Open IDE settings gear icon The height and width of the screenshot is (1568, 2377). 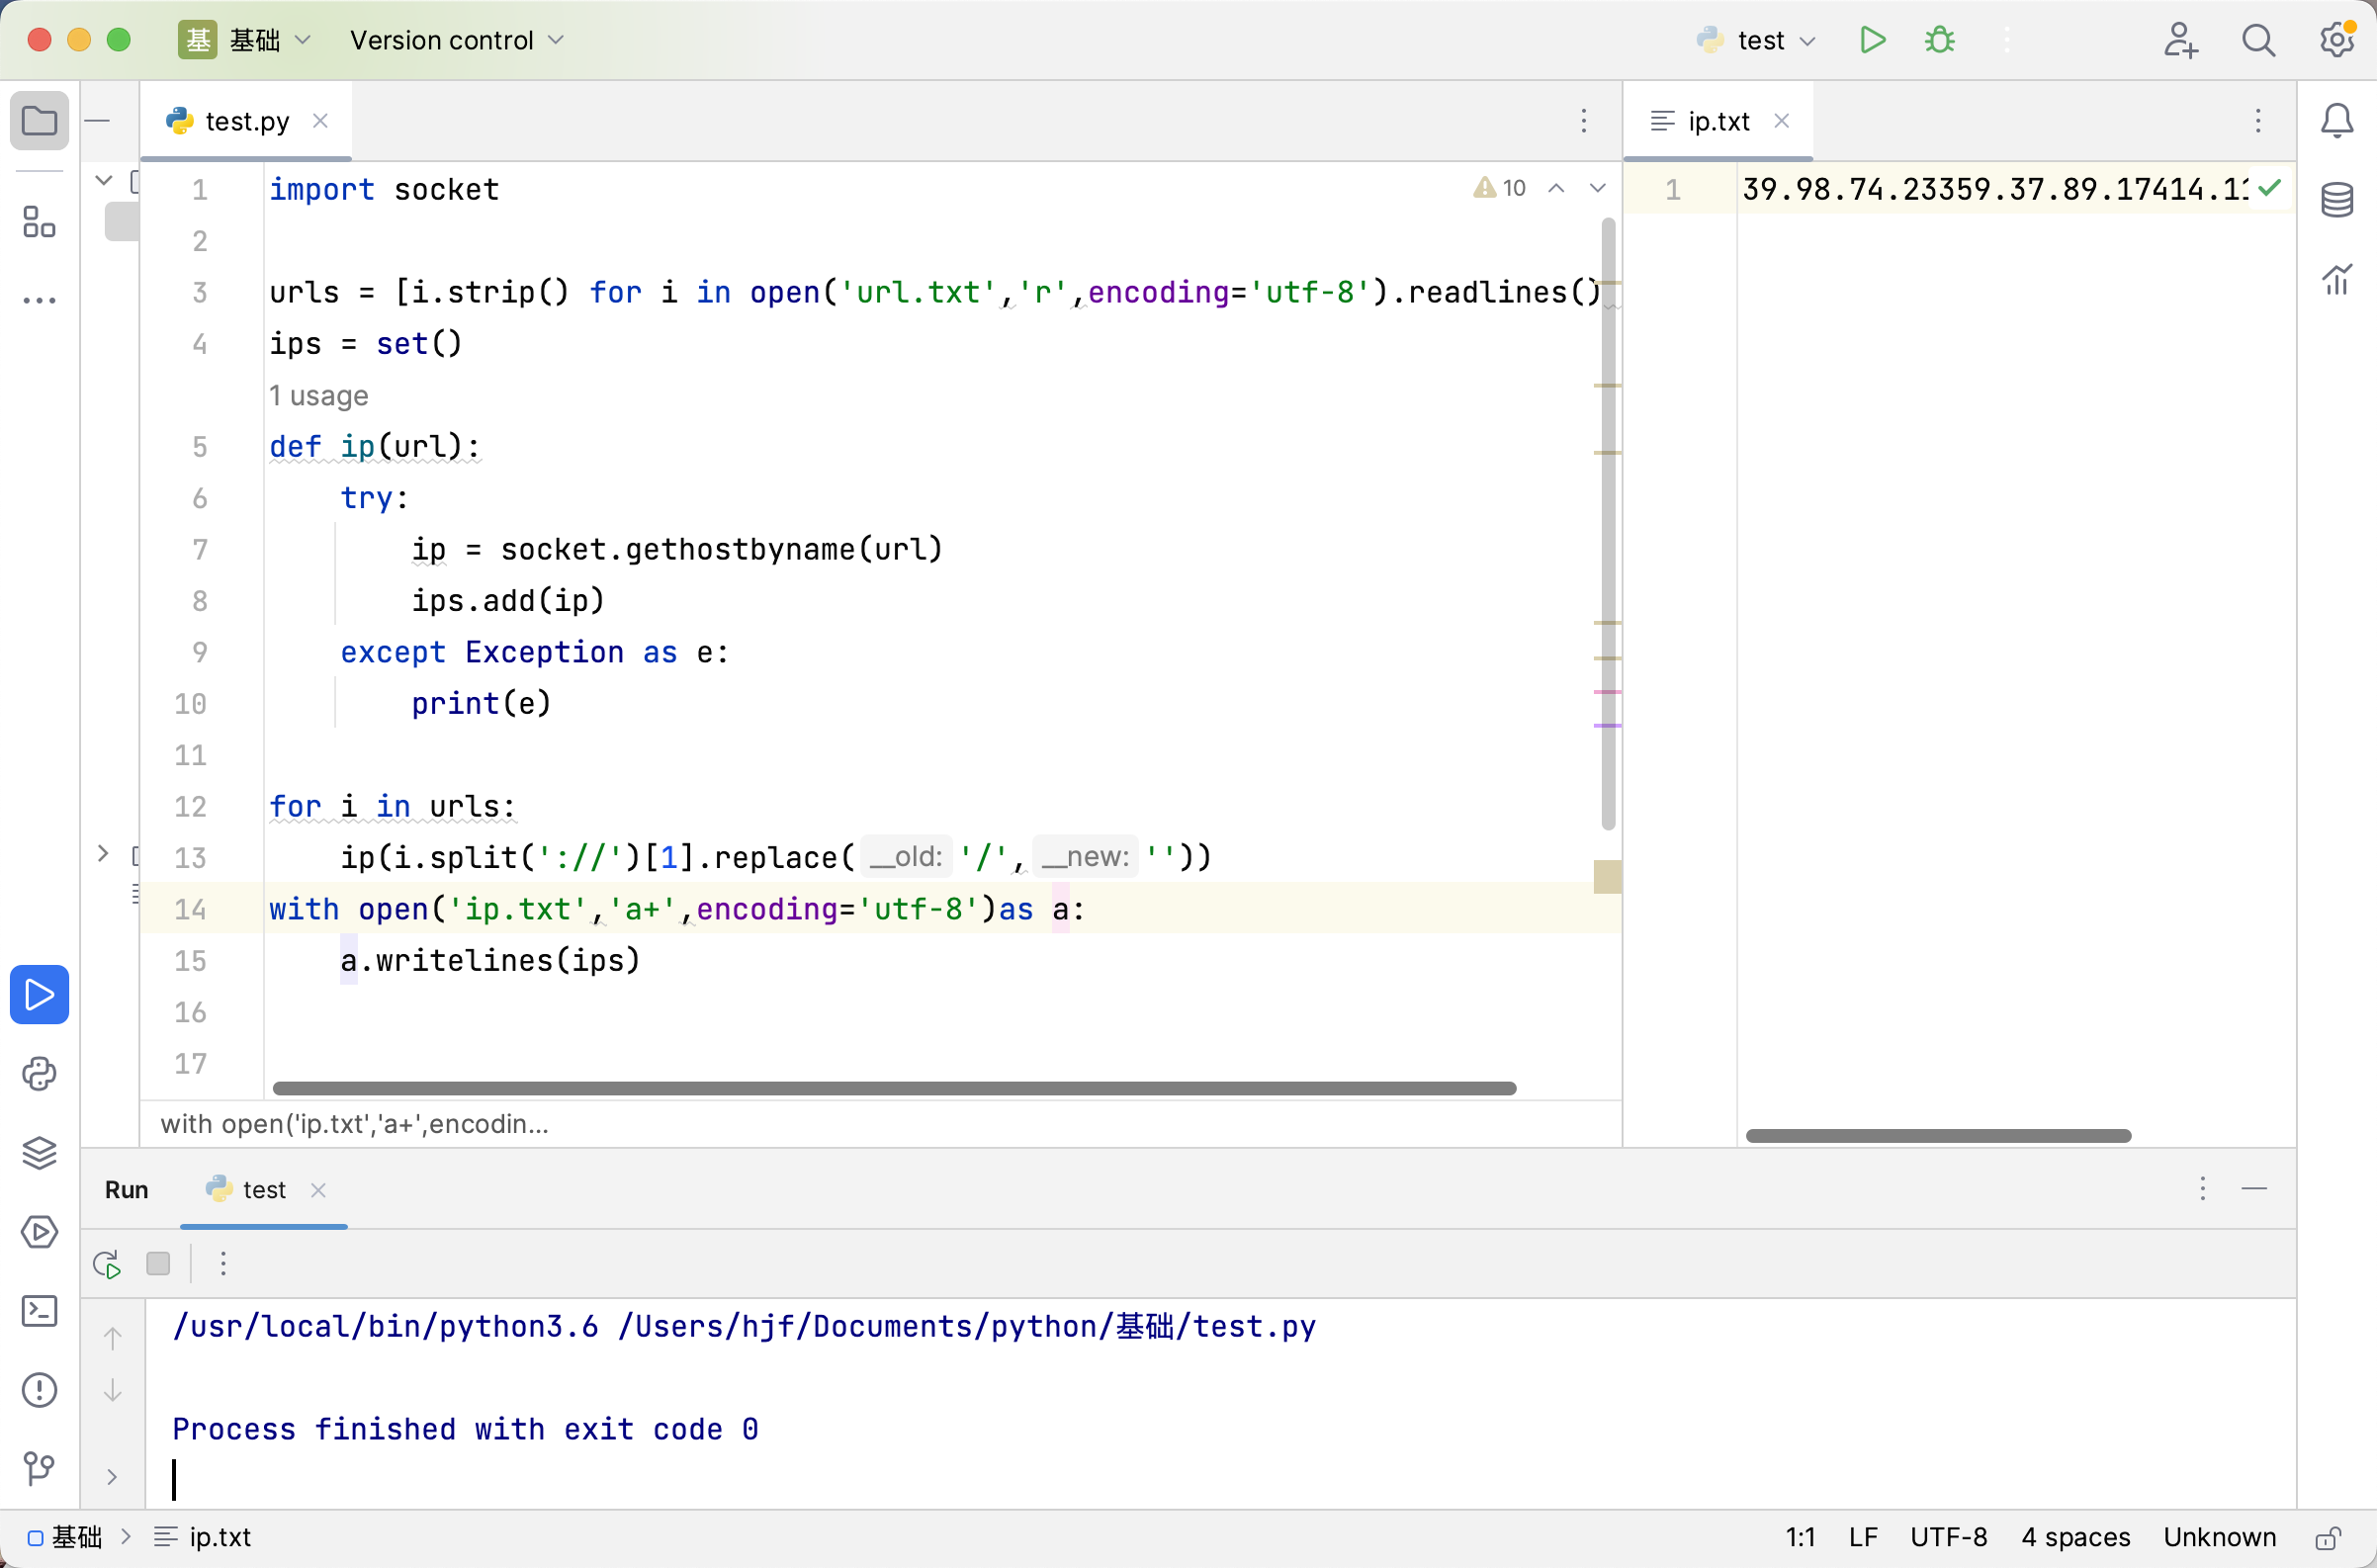(2337, 40)
